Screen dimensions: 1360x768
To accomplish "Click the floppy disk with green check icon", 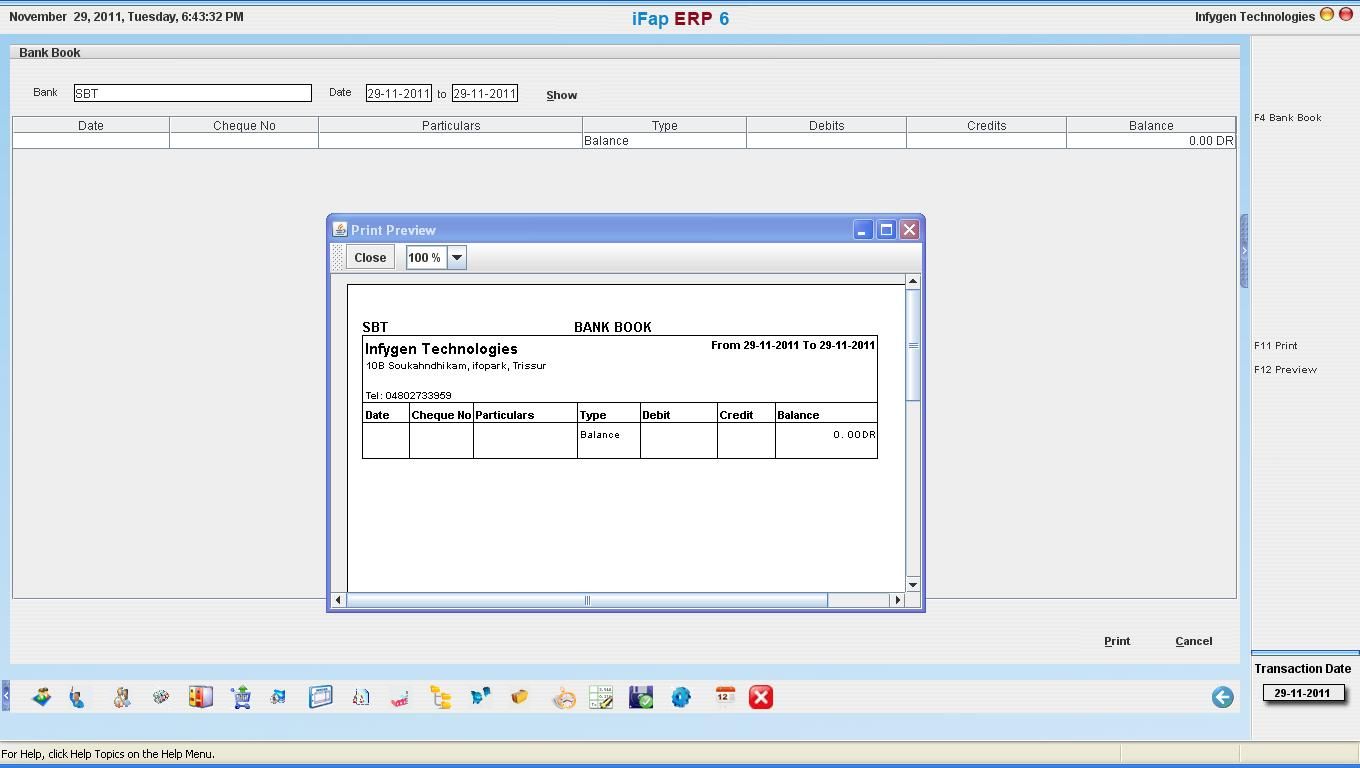I will [x=641, y=697].
